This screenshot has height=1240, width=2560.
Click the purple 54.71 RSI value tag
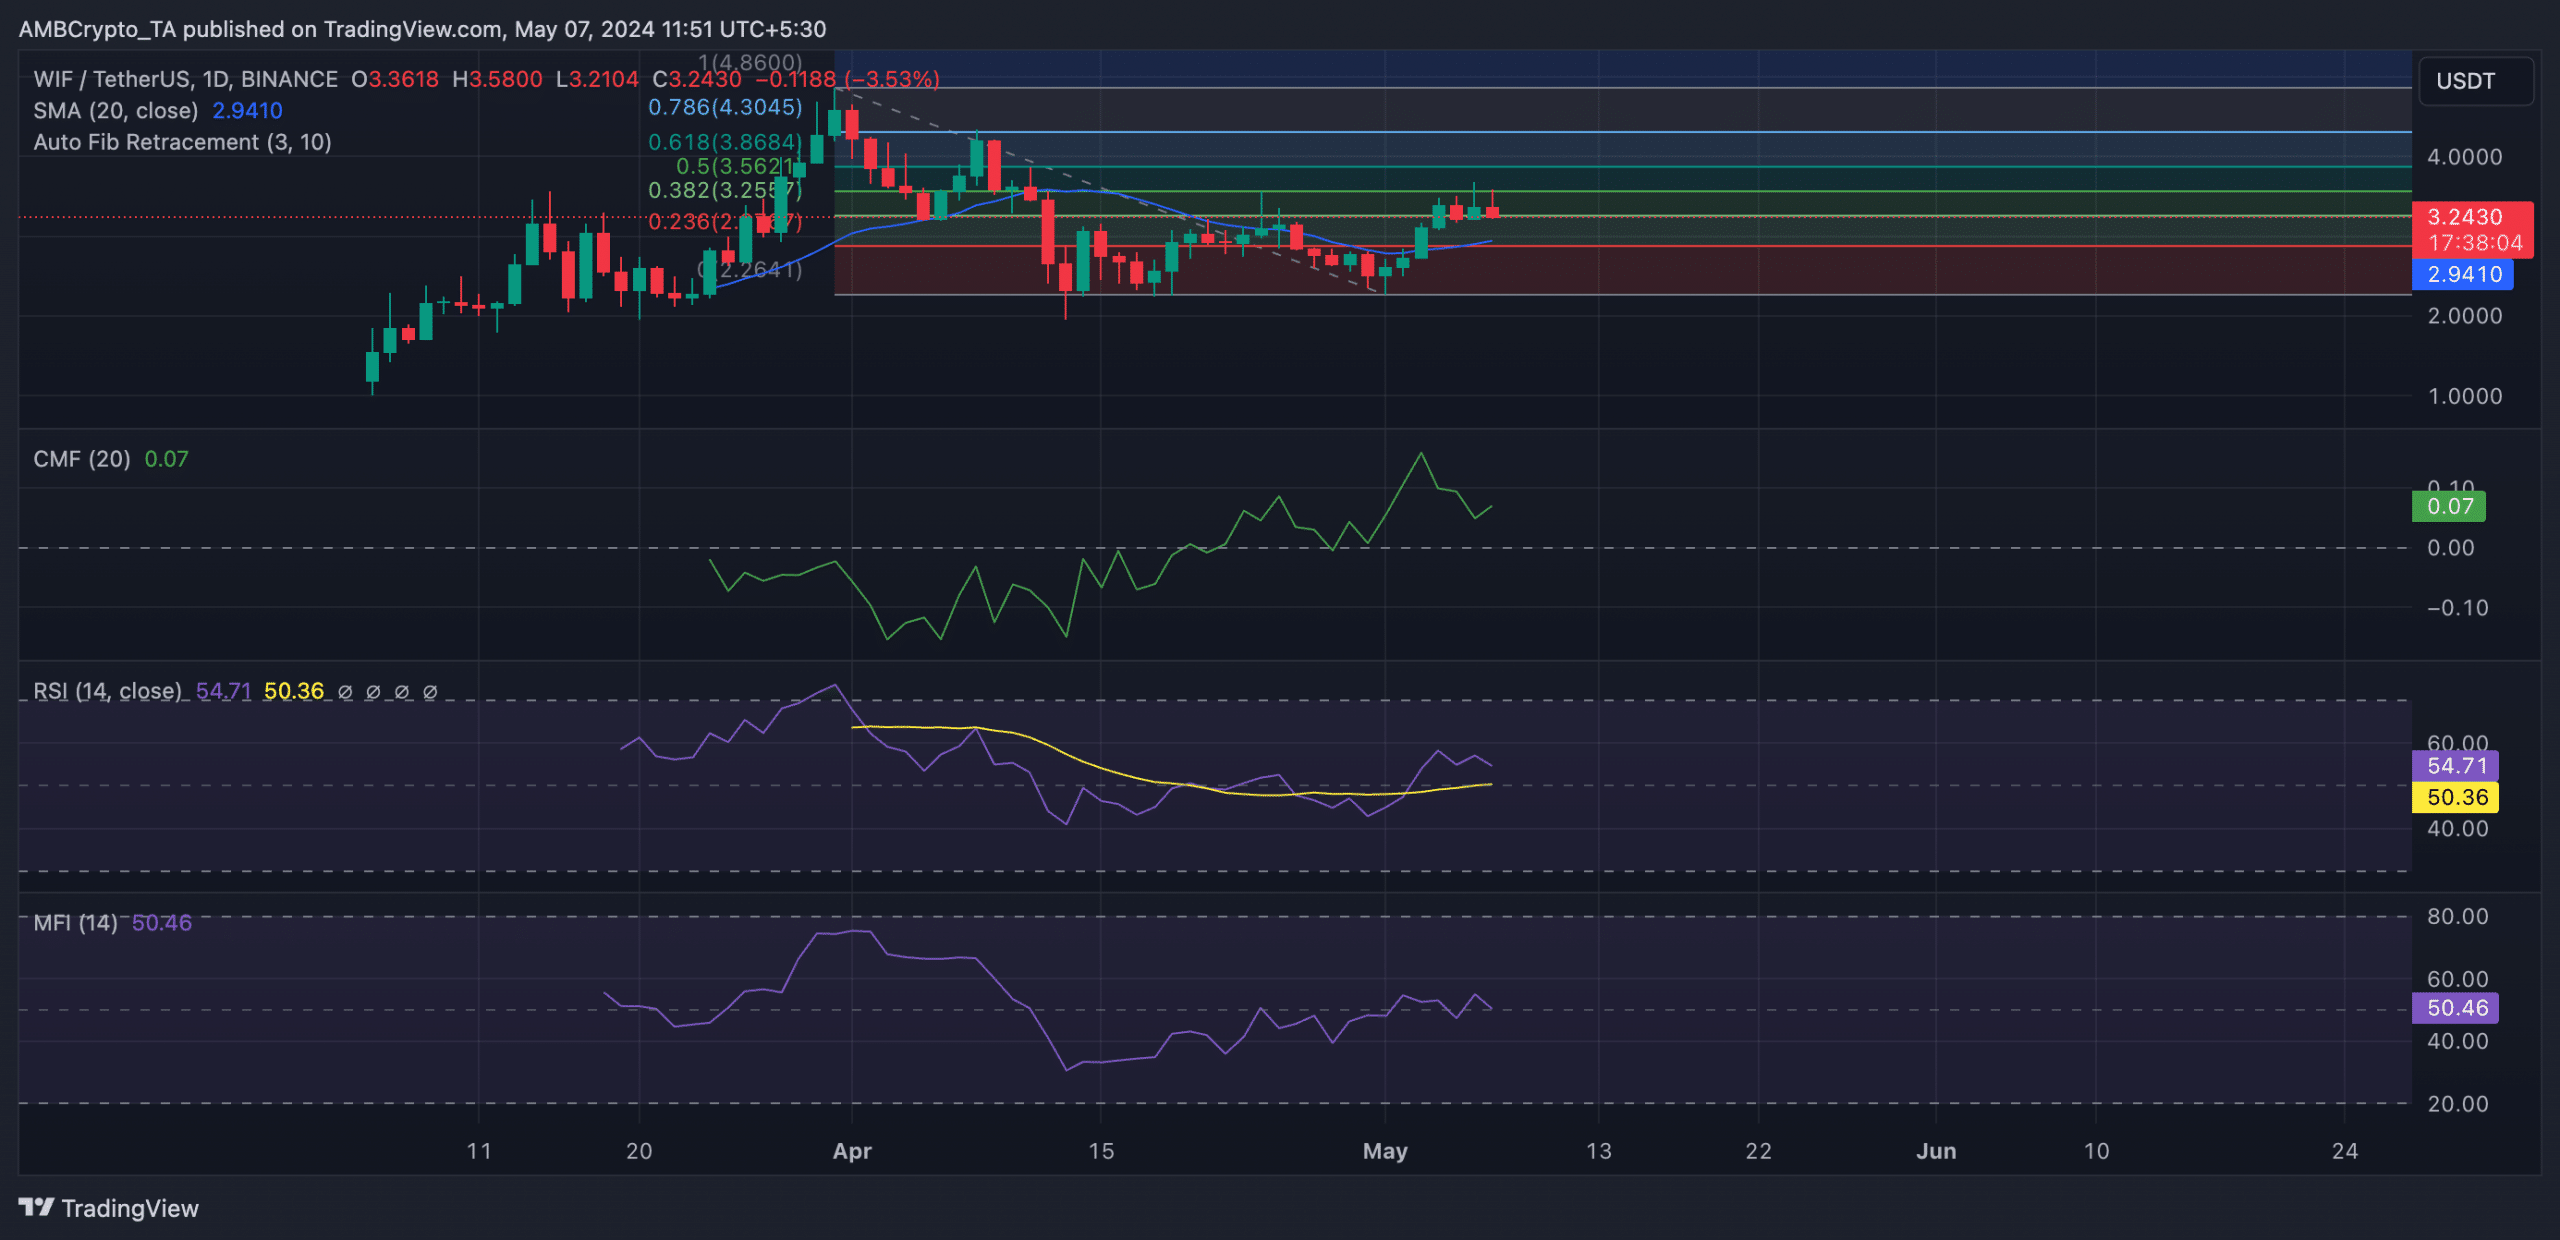pyautogui.click(x=2455, y=766)
